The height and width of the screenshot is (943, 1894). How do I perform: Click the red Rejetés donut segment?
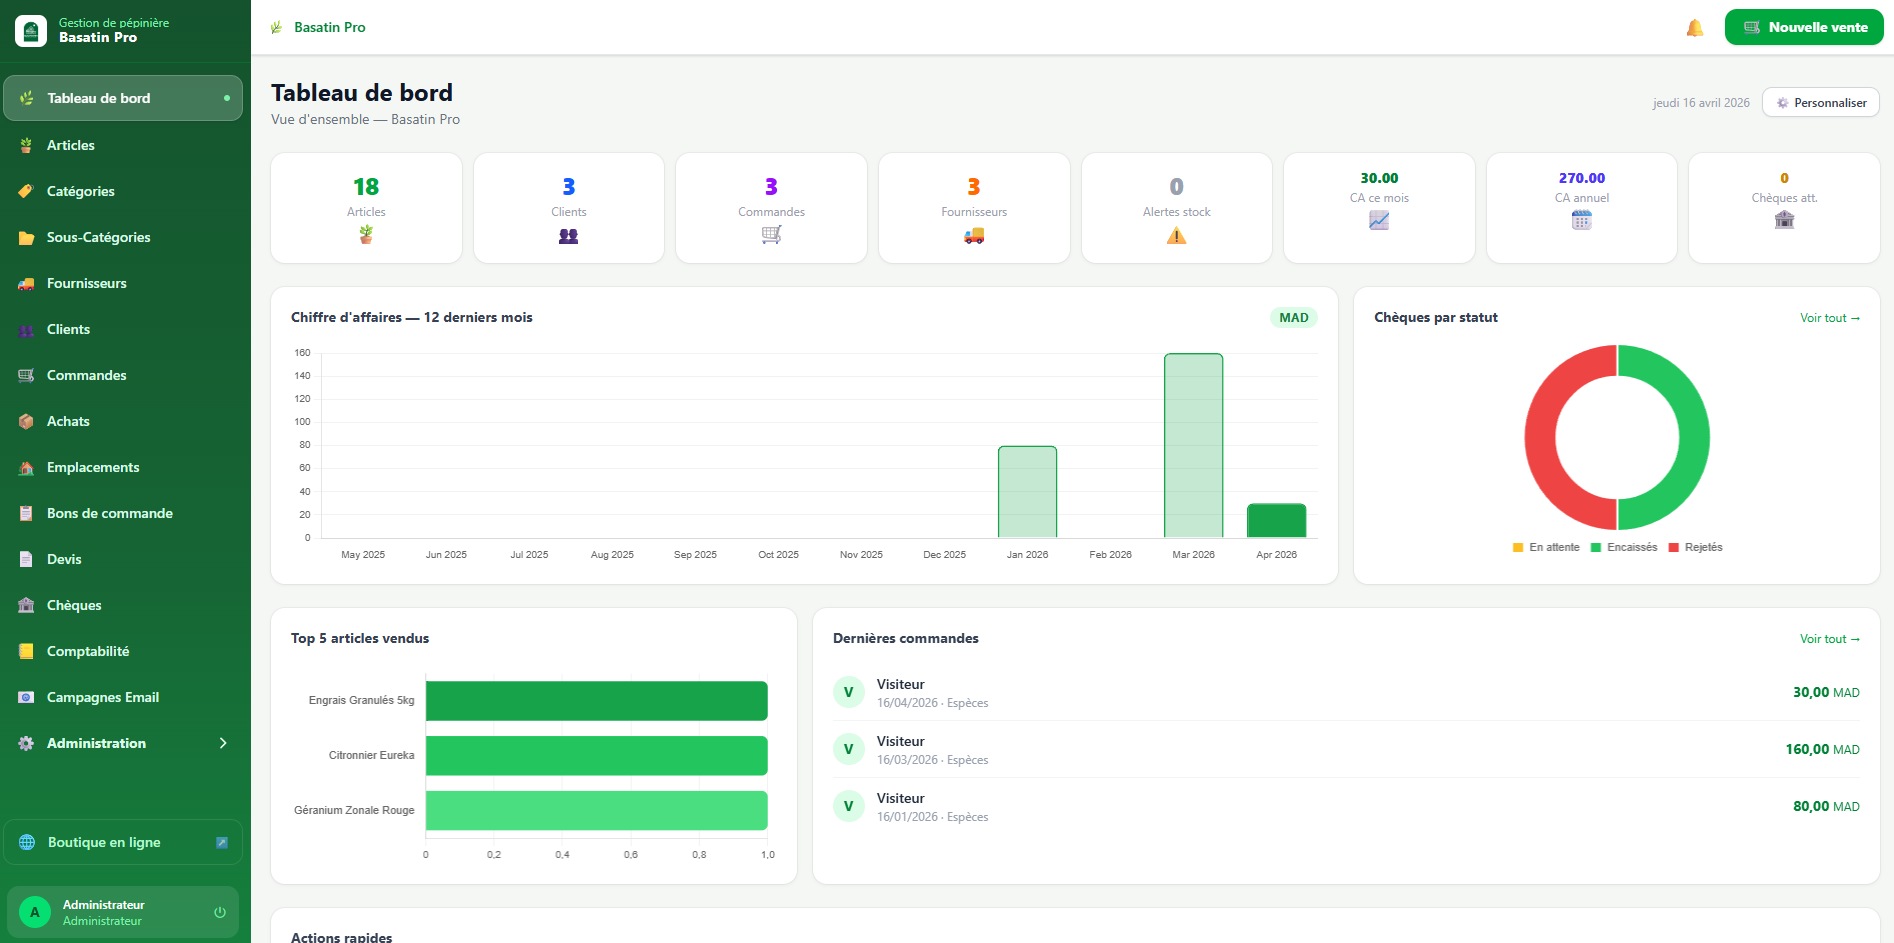tap(1541, 438)
